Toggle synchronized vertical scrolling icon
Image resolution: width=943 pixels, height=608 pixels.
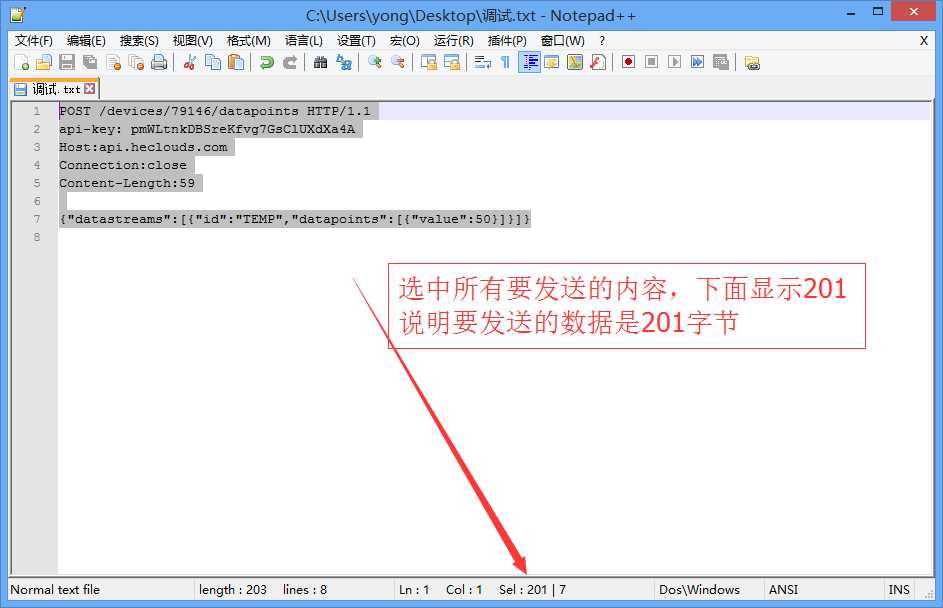(428, 63)
